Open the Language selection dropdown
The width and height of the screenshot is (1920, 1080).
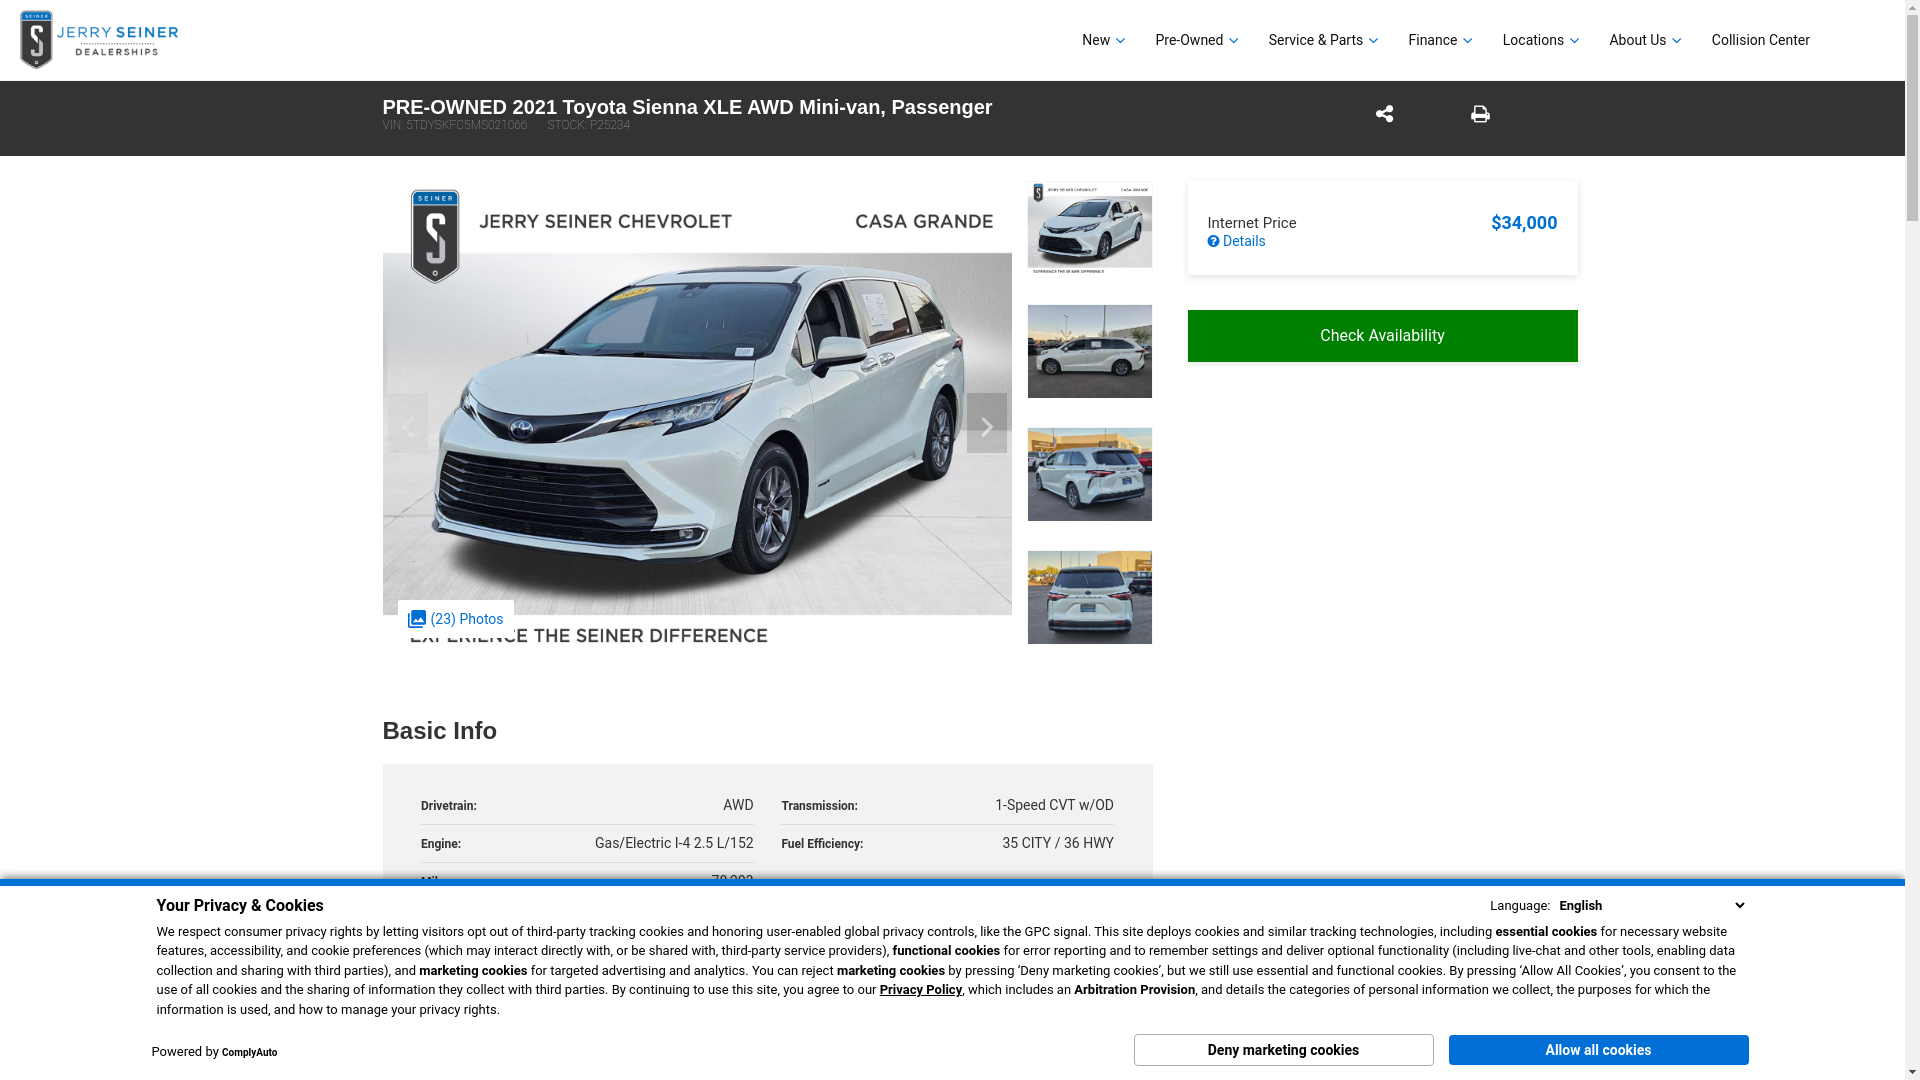click(x=1651, y=906)
